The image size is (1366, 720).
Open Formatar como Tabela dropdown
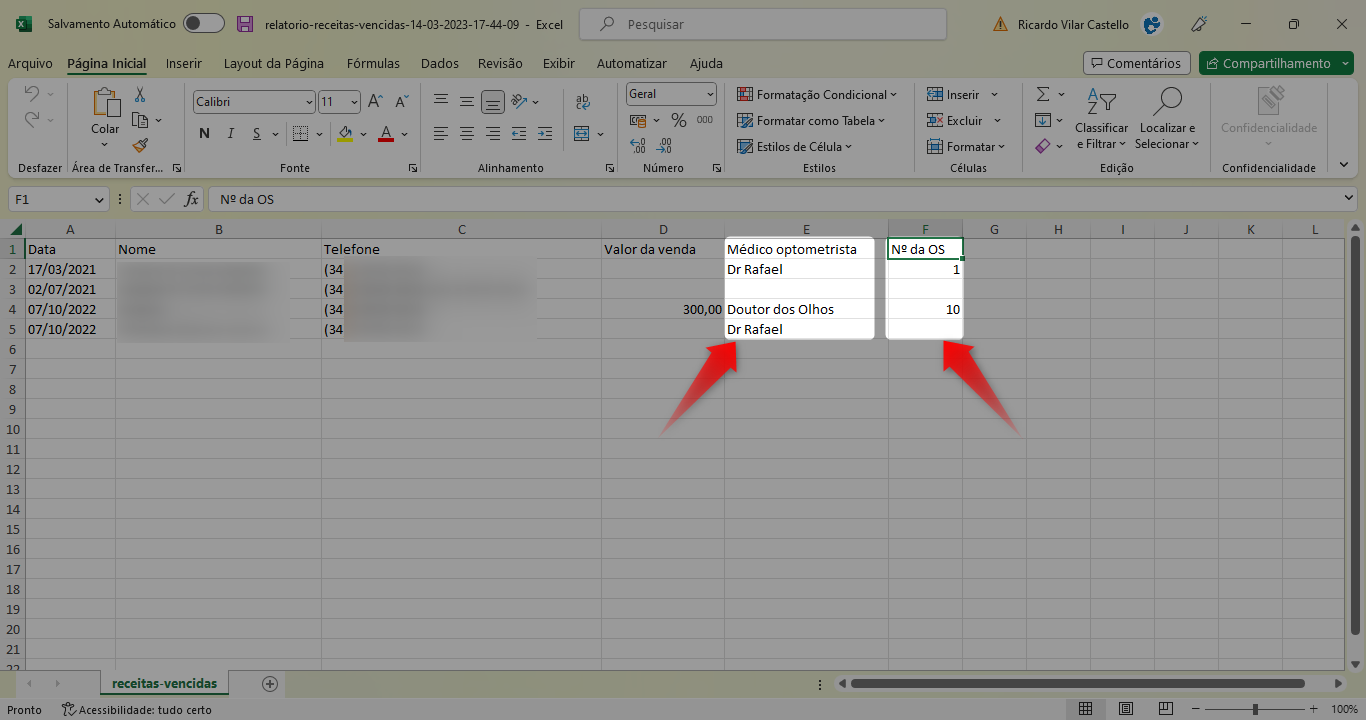811,121
